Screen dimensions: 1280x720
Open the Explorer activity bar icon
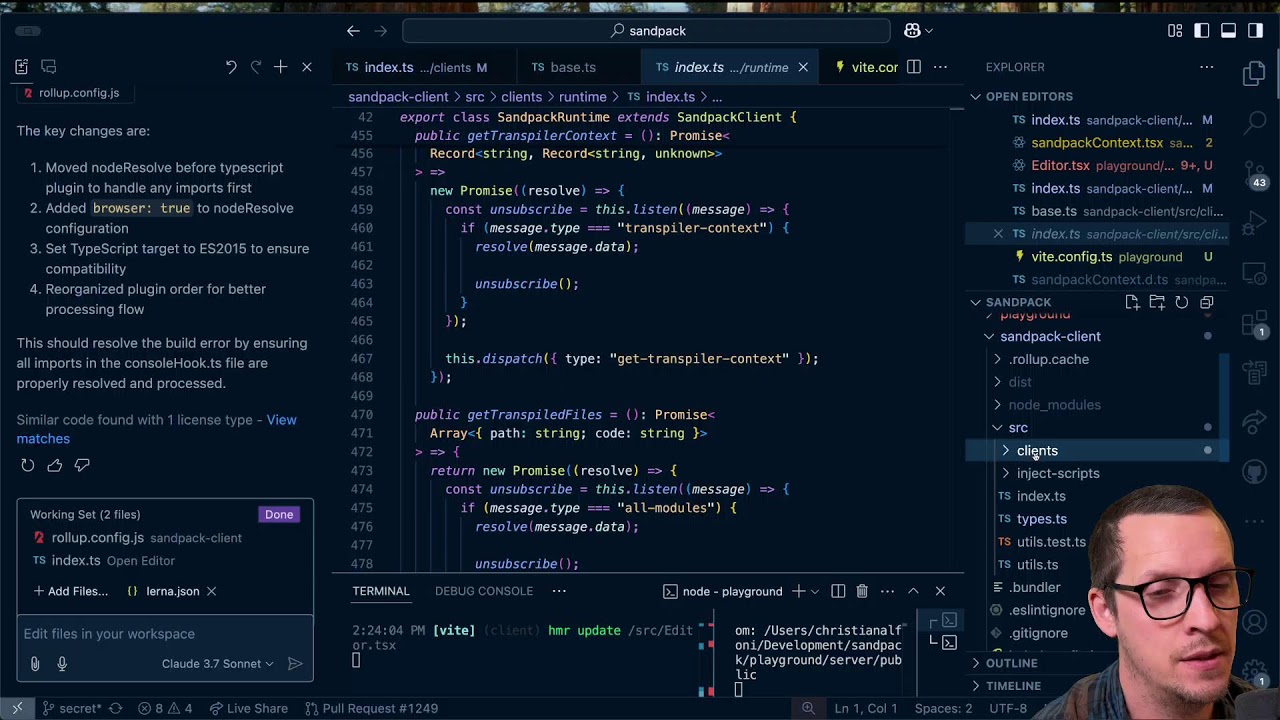click(1254, 73)
